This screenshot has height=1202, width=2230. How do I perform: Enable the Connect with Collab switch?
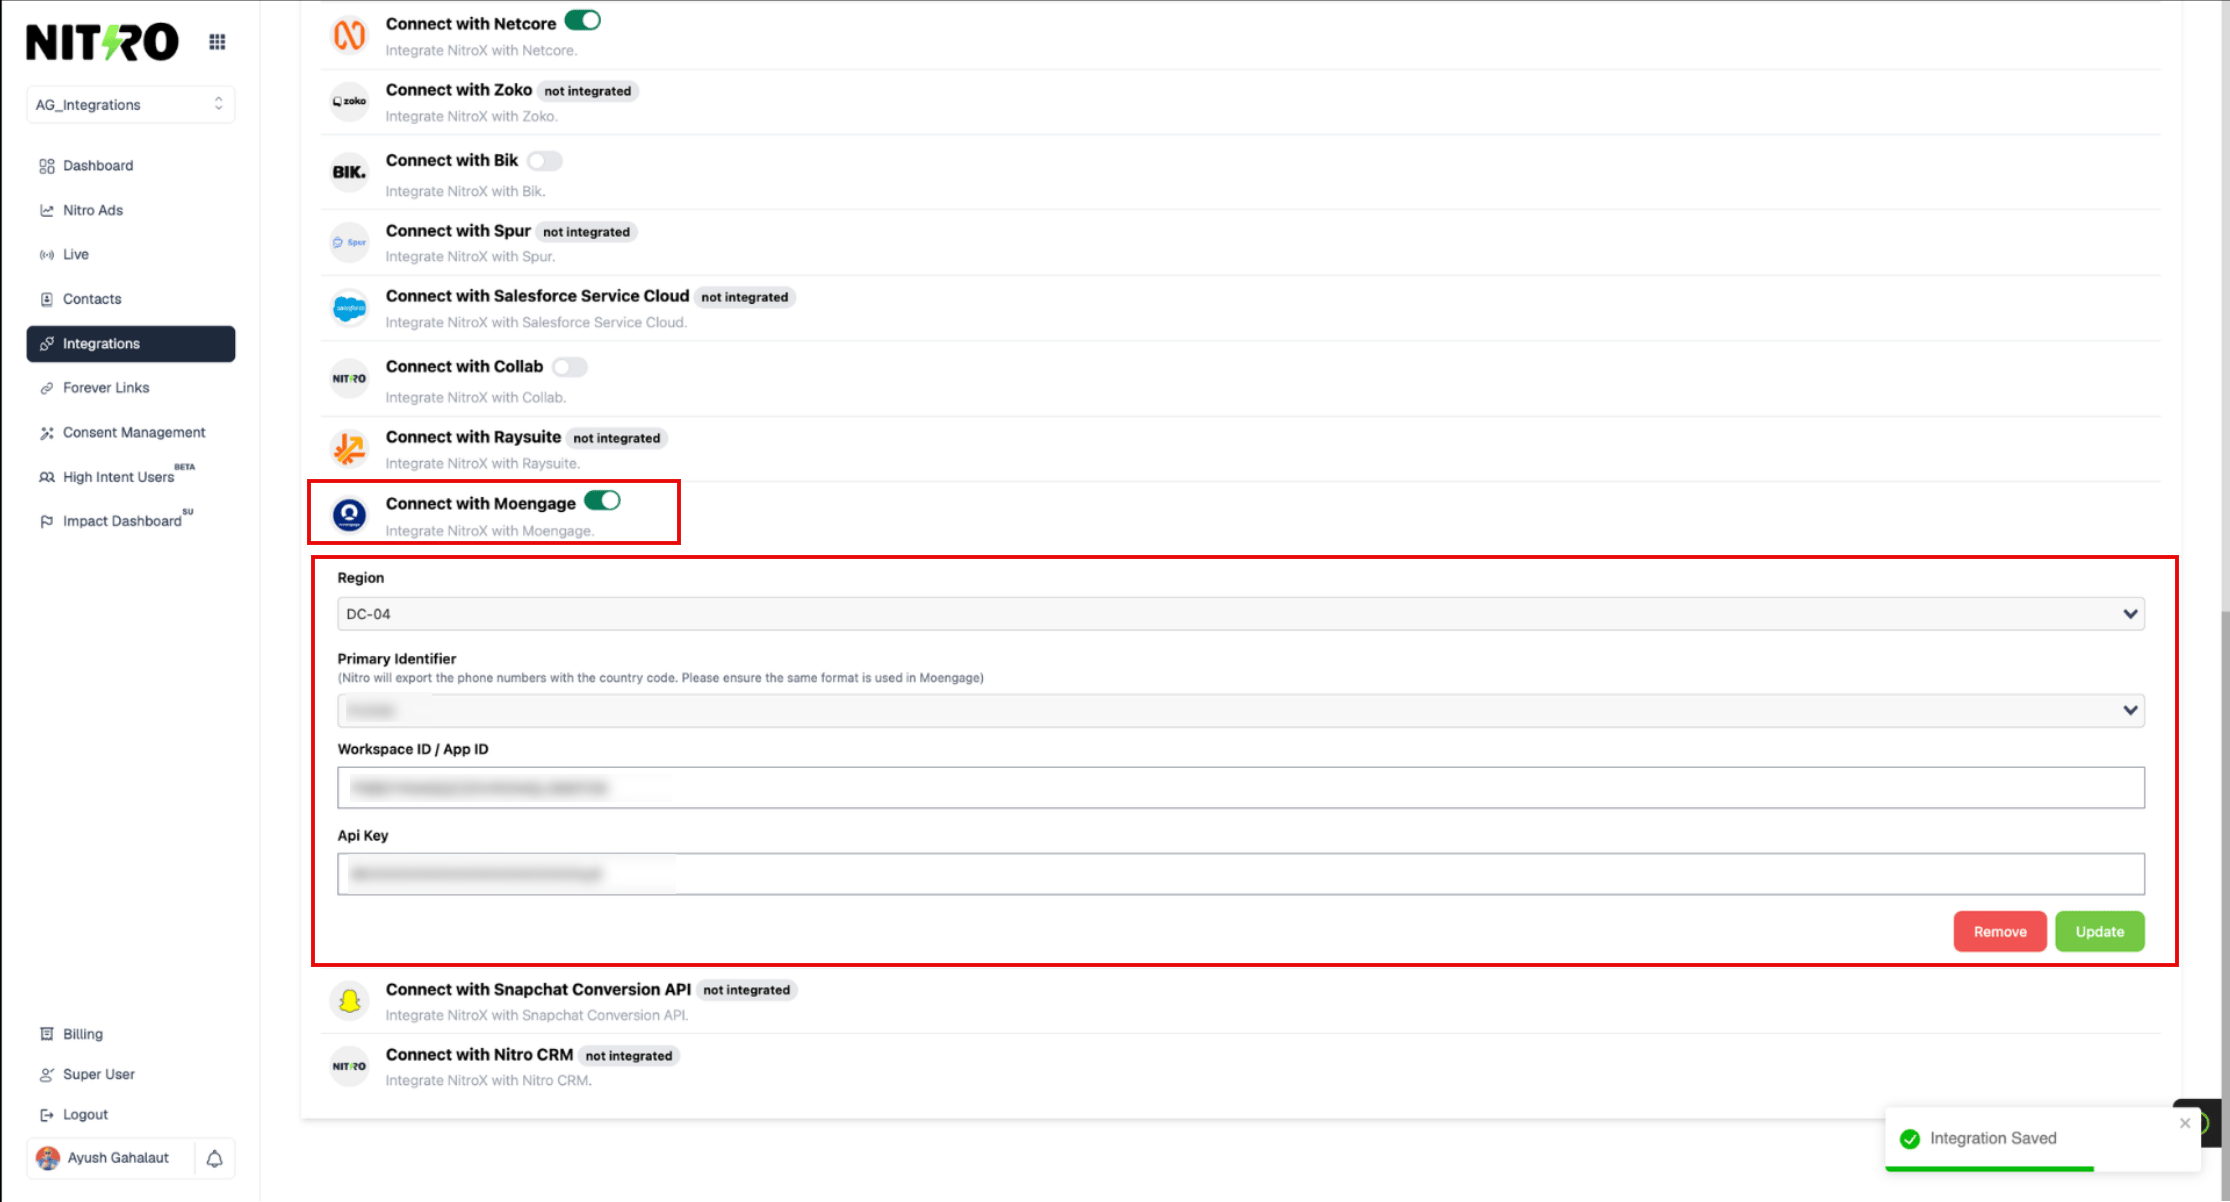[x=570, y=367]
